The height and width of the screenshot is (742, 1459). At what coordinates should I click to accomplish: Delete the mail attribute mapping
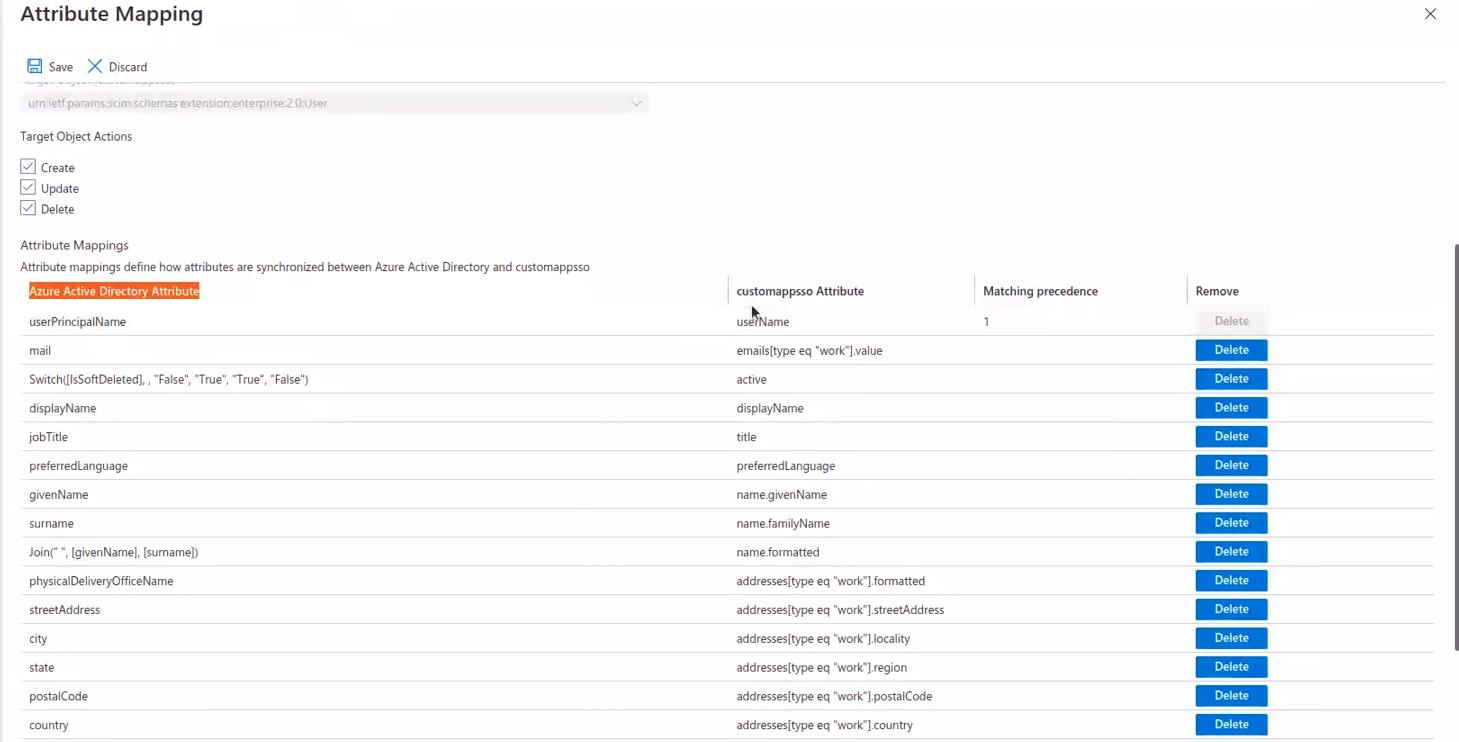(x=1231, y=350)
